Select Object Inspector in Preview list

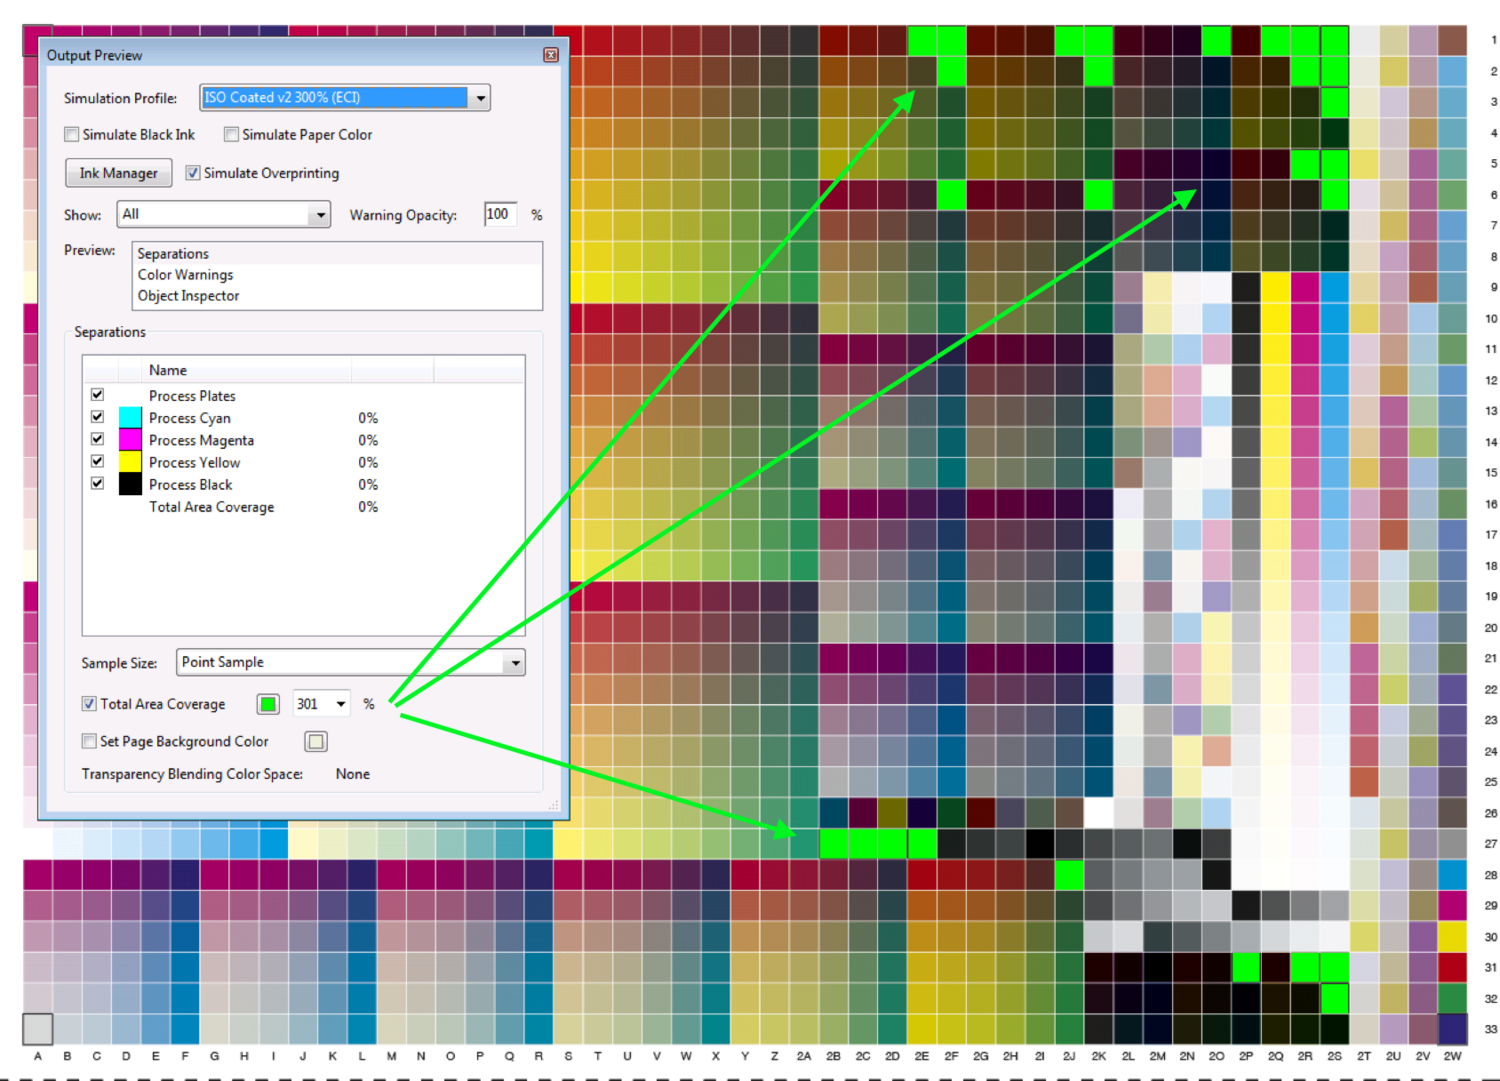(188, 296)
